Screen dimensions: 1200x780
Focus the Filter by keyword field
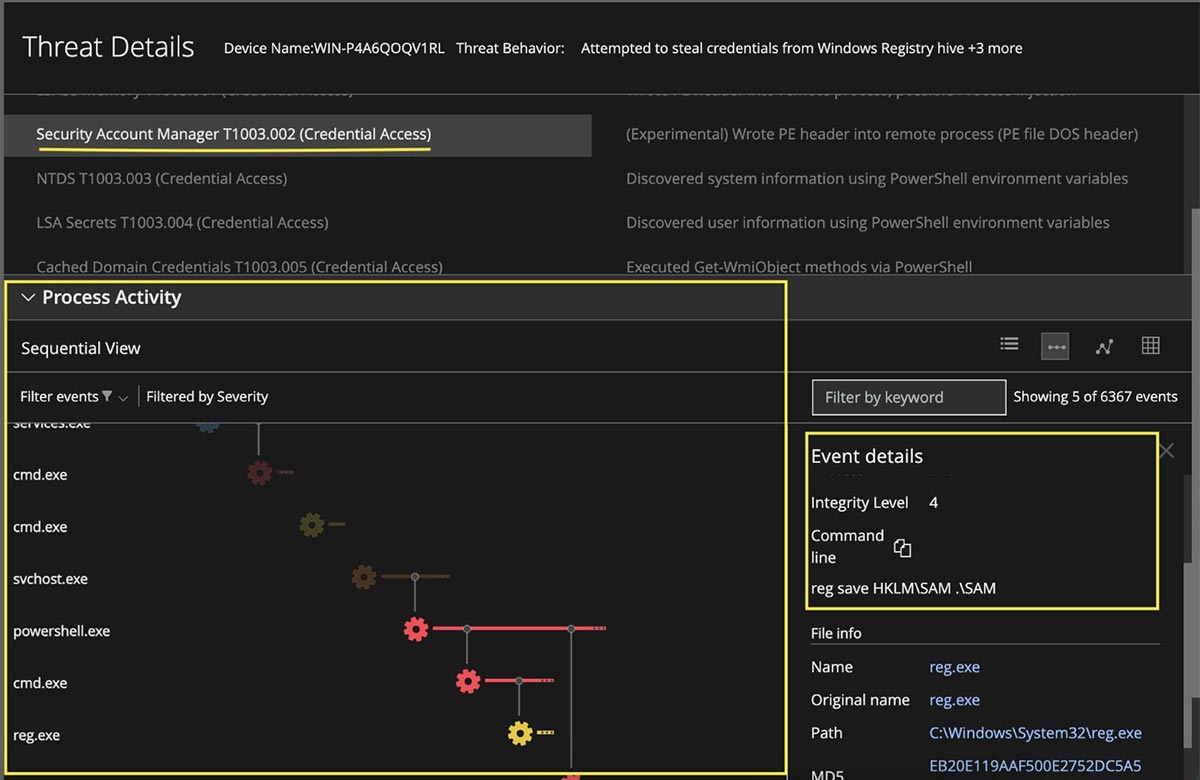pos(908,397)
